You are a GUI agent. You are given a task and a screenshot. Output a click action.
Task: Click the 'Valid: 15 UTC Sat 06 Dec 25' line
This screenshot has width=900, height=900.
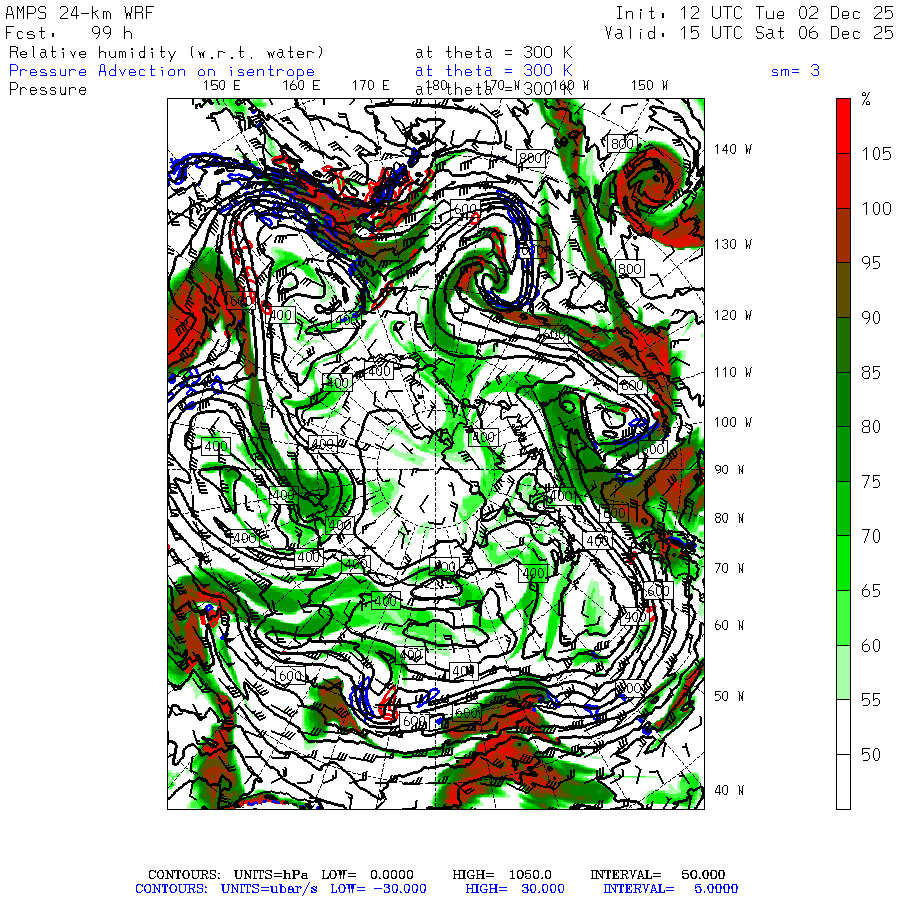point(748,33)
